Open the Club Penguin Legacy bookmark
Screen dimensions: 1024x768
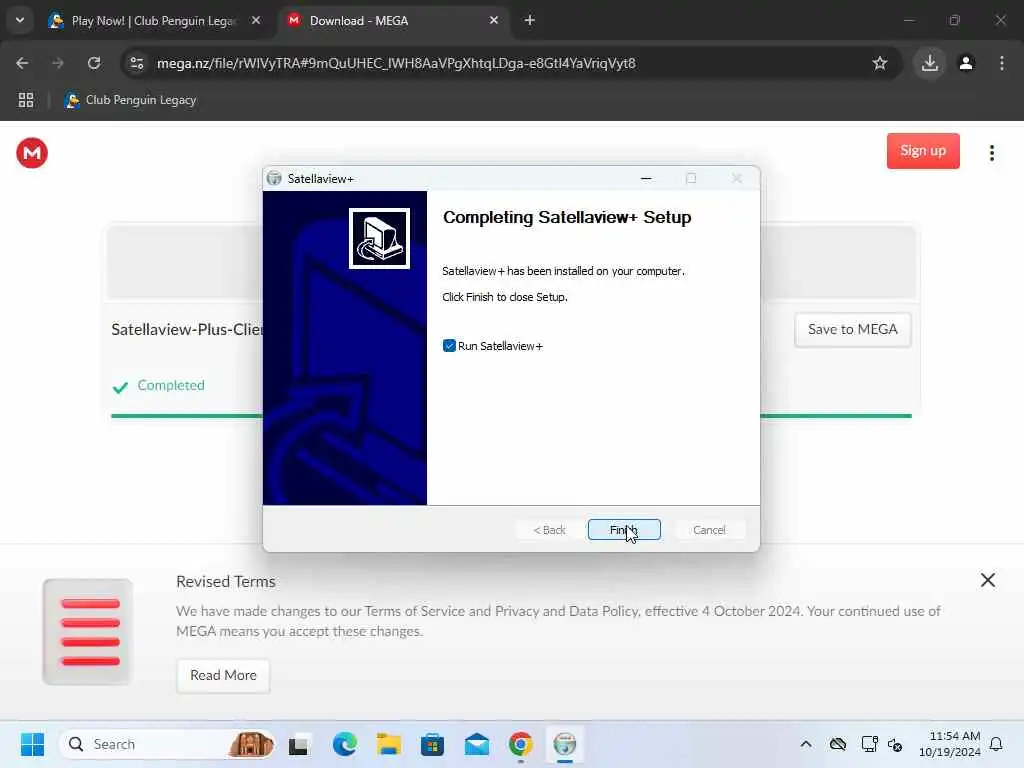[131, 100]
